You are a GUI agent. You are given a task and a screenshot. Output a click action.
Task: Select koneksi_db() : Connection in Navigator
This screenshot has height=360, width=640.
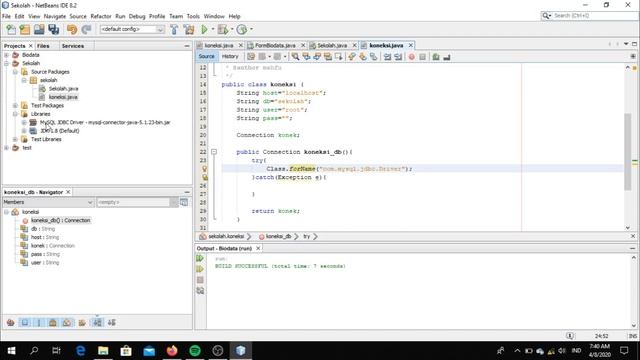pyautogui.click(x=60, y=220)
